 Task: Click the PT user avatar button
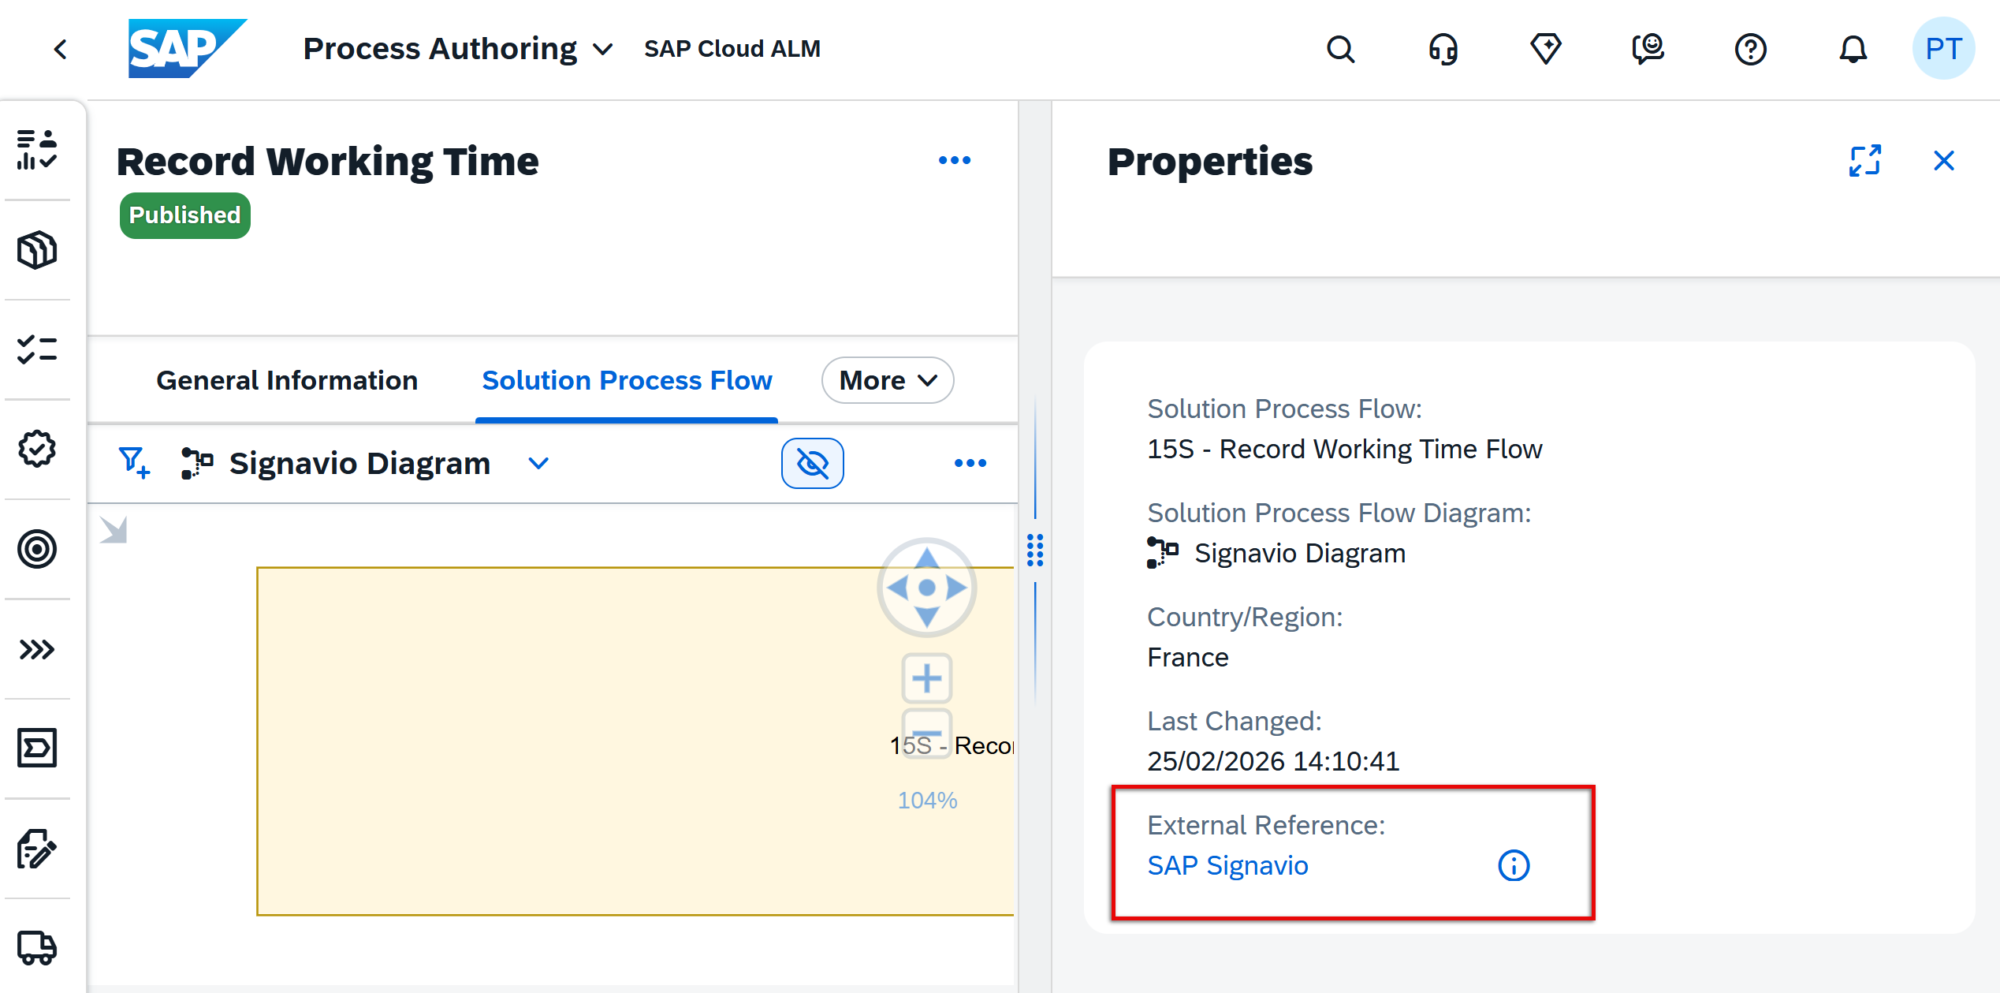coord(1942,49)
